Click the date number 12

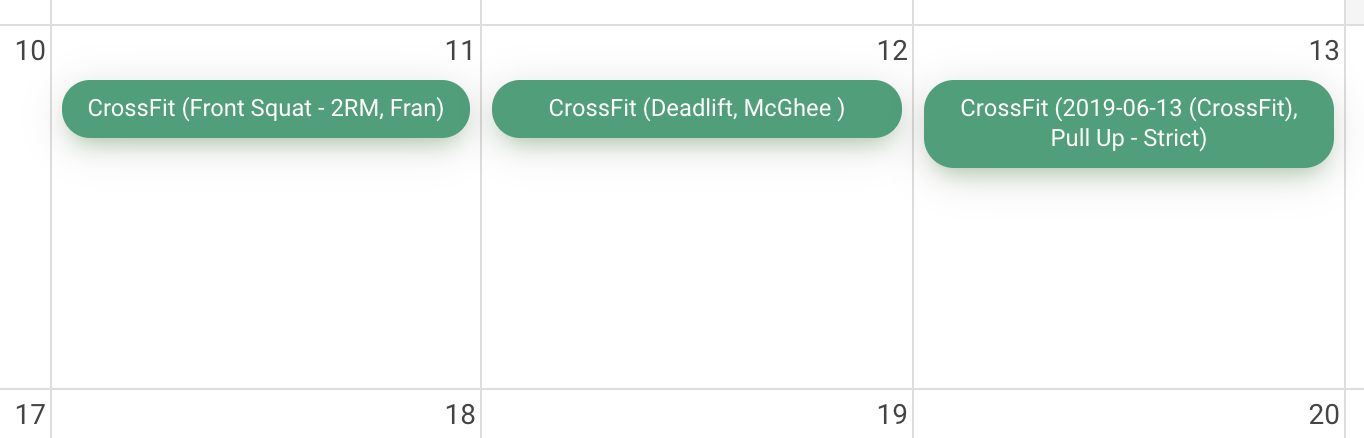[892, 50]
